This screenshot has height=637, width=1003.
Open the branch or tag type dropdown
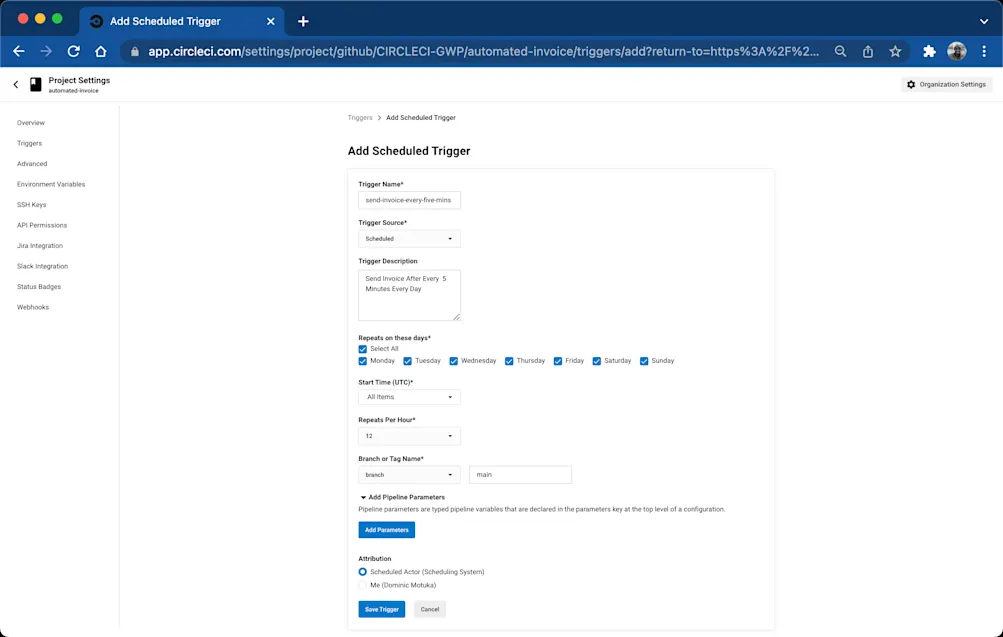tap(409, 475)
